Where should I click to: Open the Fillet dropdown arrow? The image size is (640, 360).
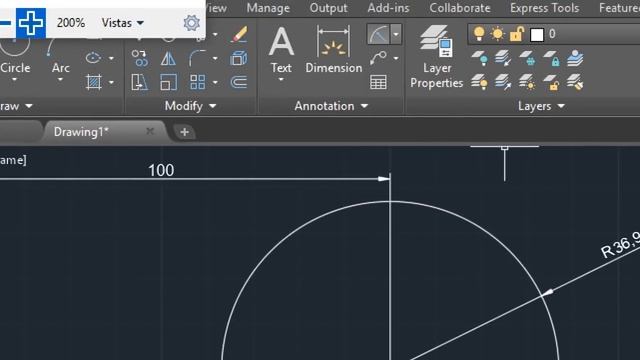click(x=215, y=58)
